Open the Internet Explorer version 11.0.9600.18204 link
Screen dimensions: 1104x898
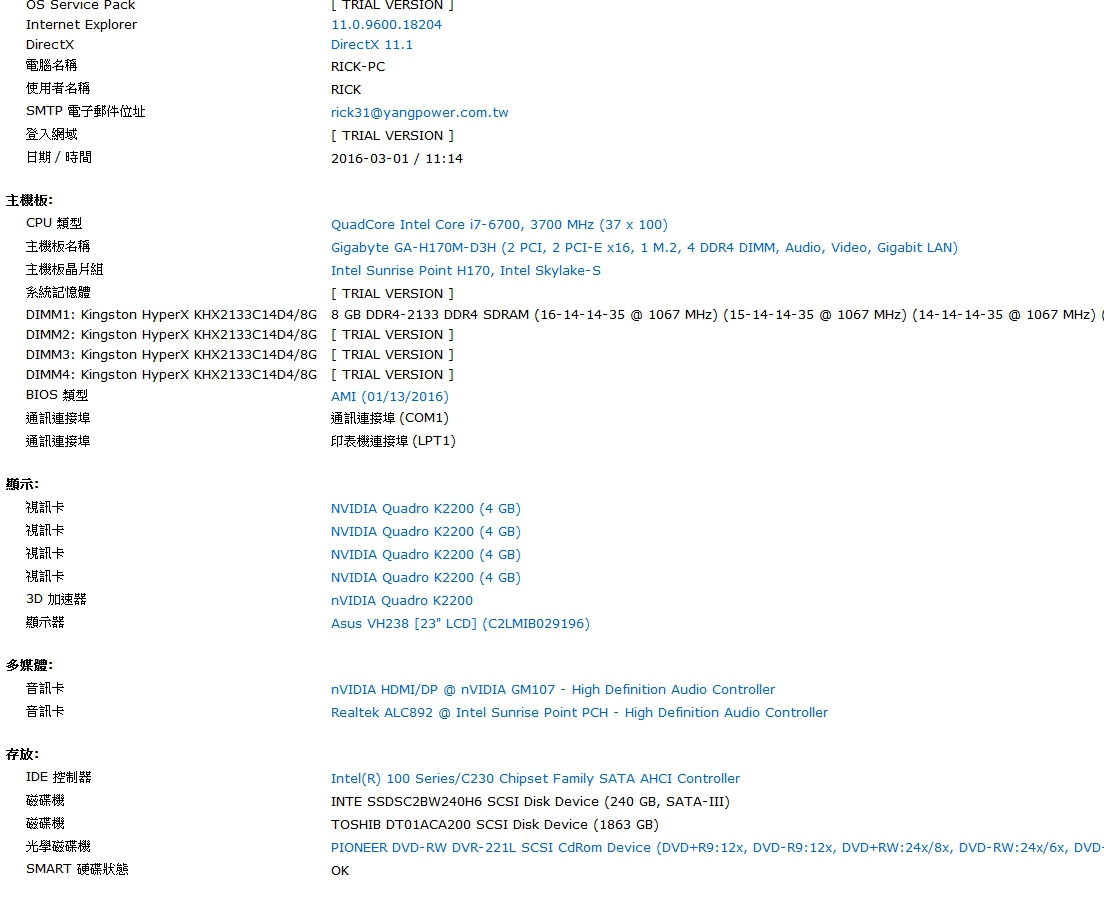coord(387,25)
